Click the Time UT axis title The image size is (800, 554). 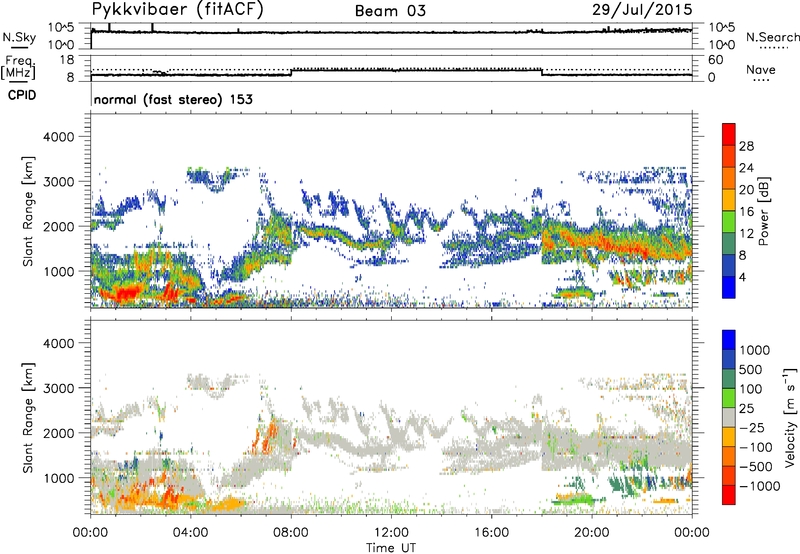(x=391, y=548)
